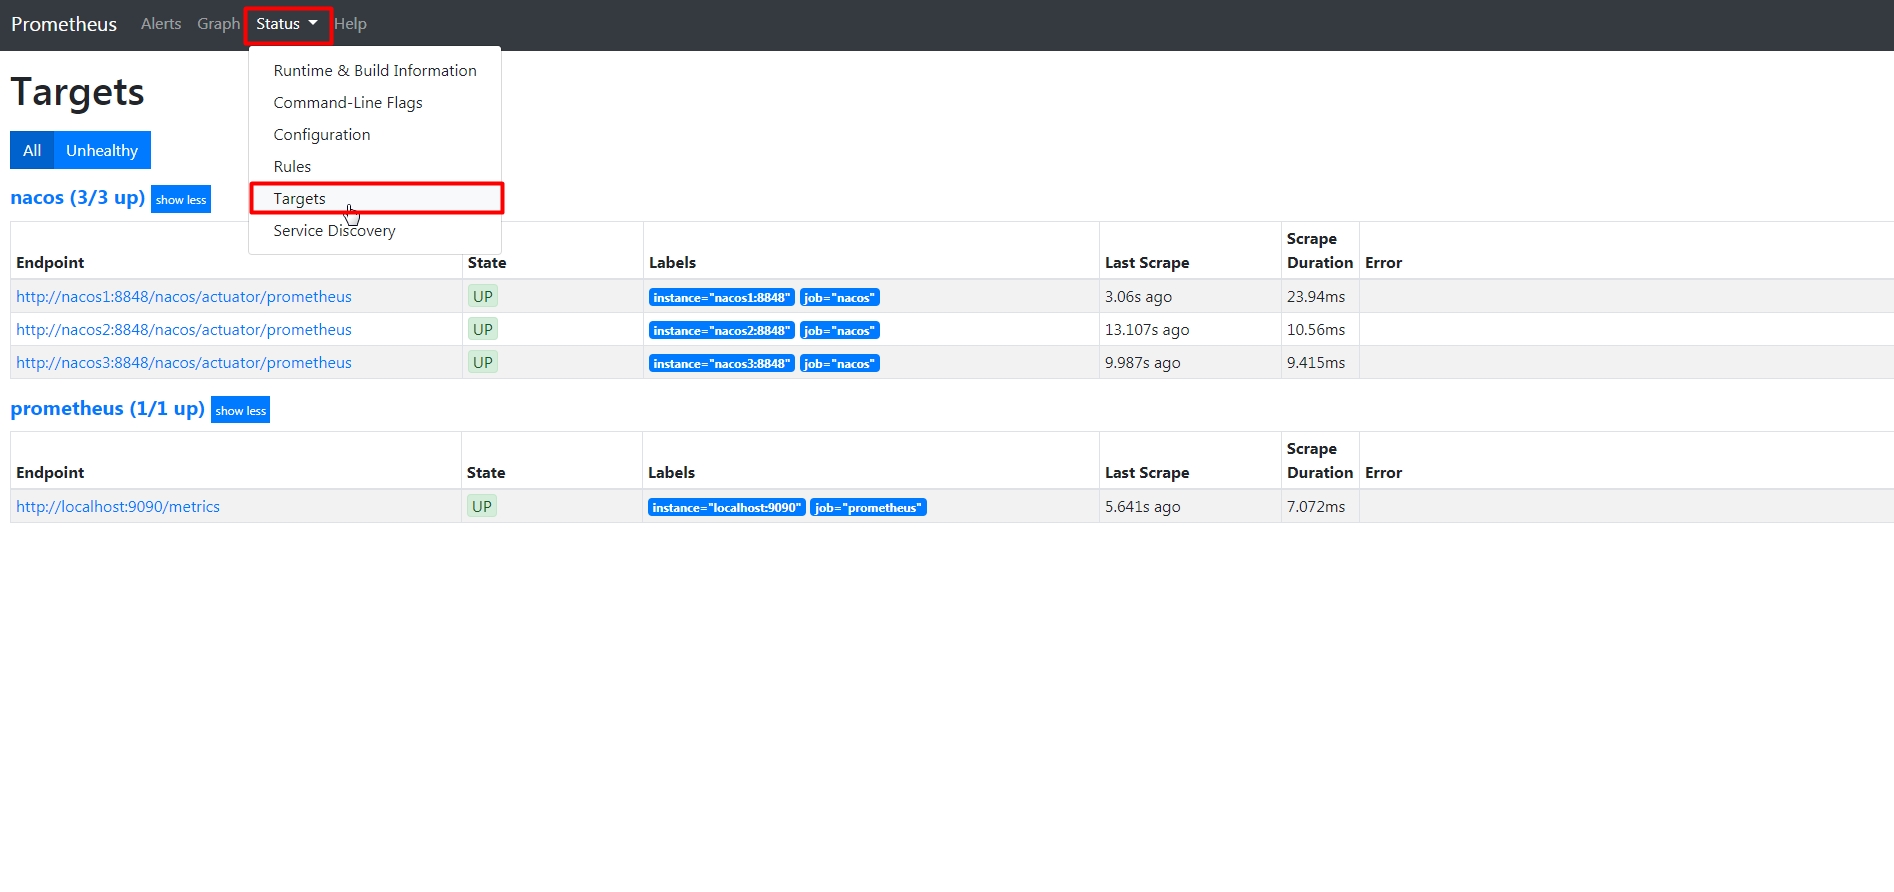Click scrape duration 10.56ms
1894x892 pixels.
pos(1316,330)
